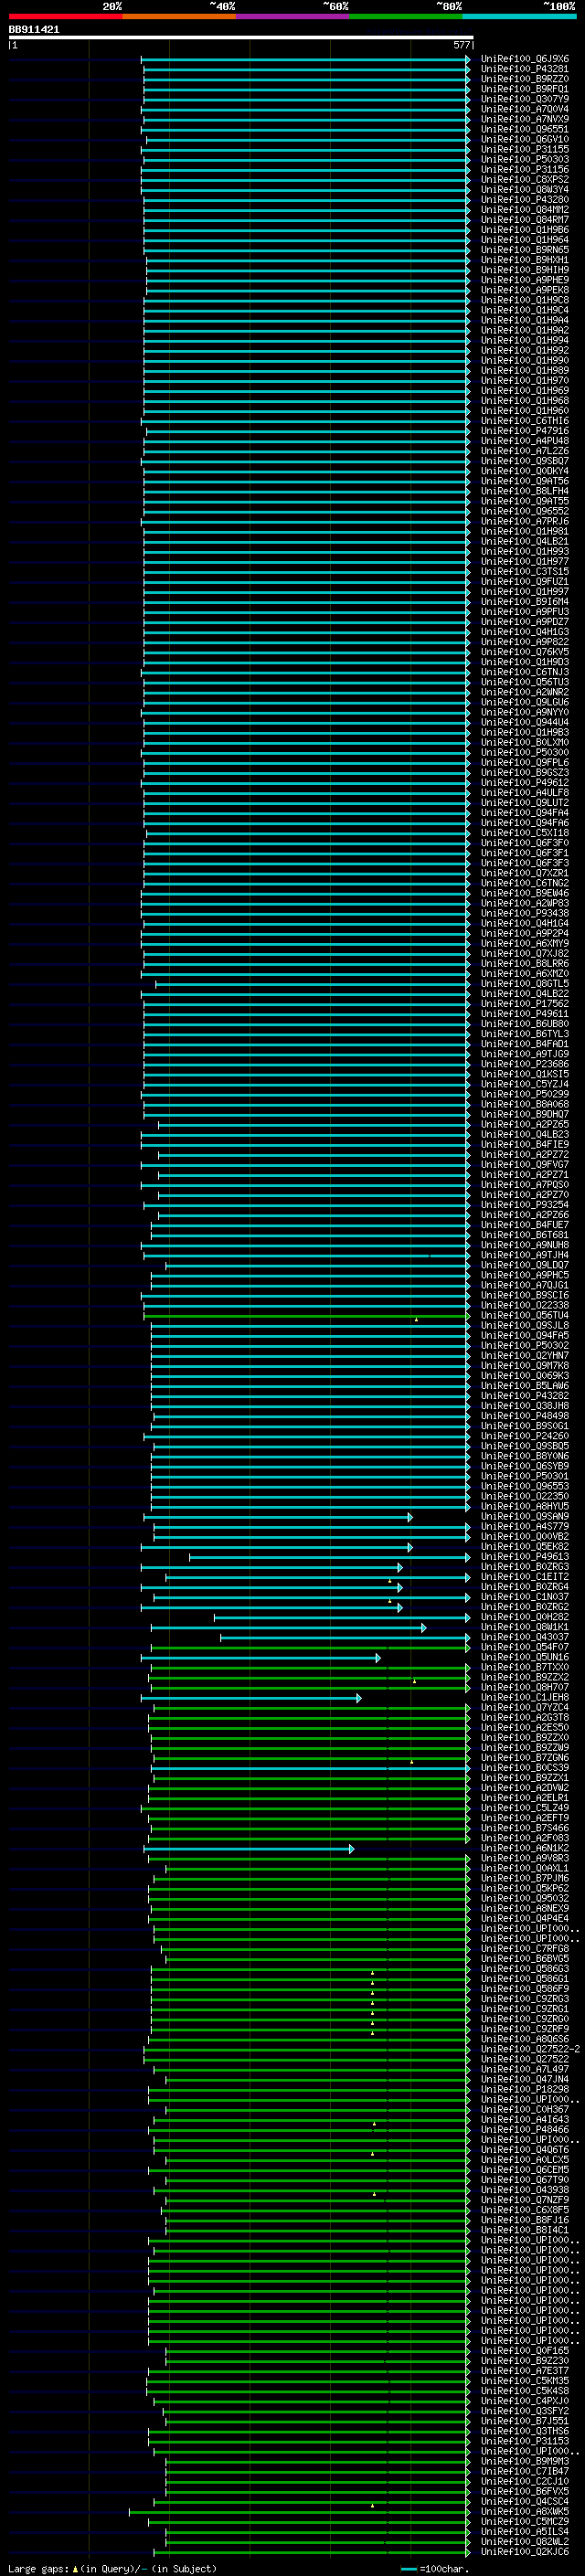Select hit UniRef100_C1N037
This screenshot has width=585, height=2576.
(525, 1597)
